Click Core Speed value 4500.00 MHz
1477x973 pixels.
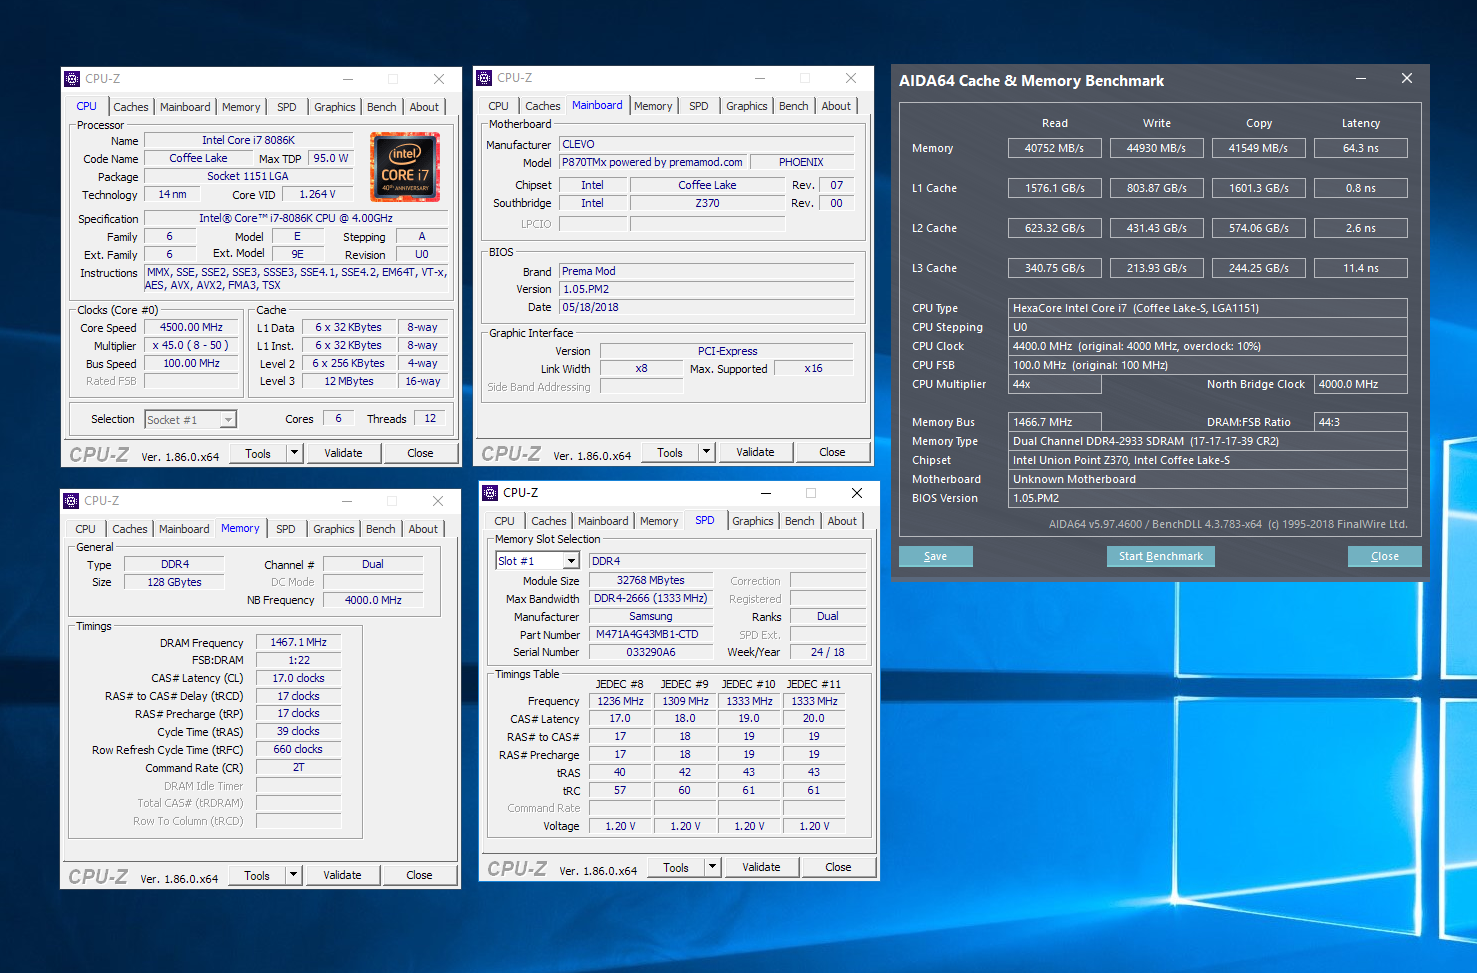192,327
